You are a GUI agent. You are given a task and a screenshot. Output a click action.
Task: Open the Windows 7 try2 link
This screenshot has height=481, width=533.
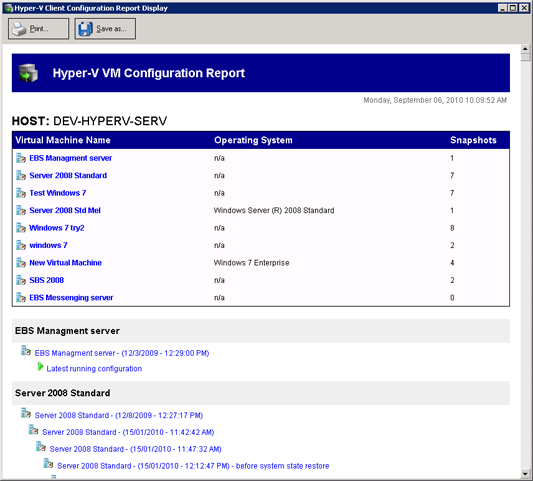[x=57, y=228]
